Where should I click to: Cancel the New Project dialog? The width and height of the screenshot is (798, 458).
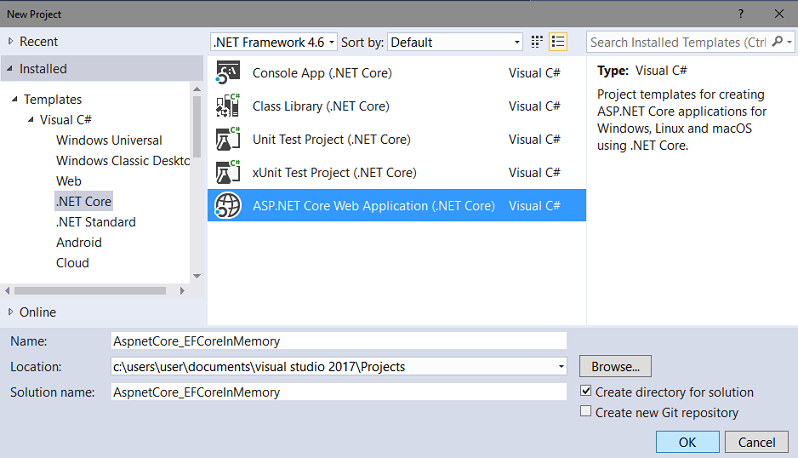tap(757, 442)
